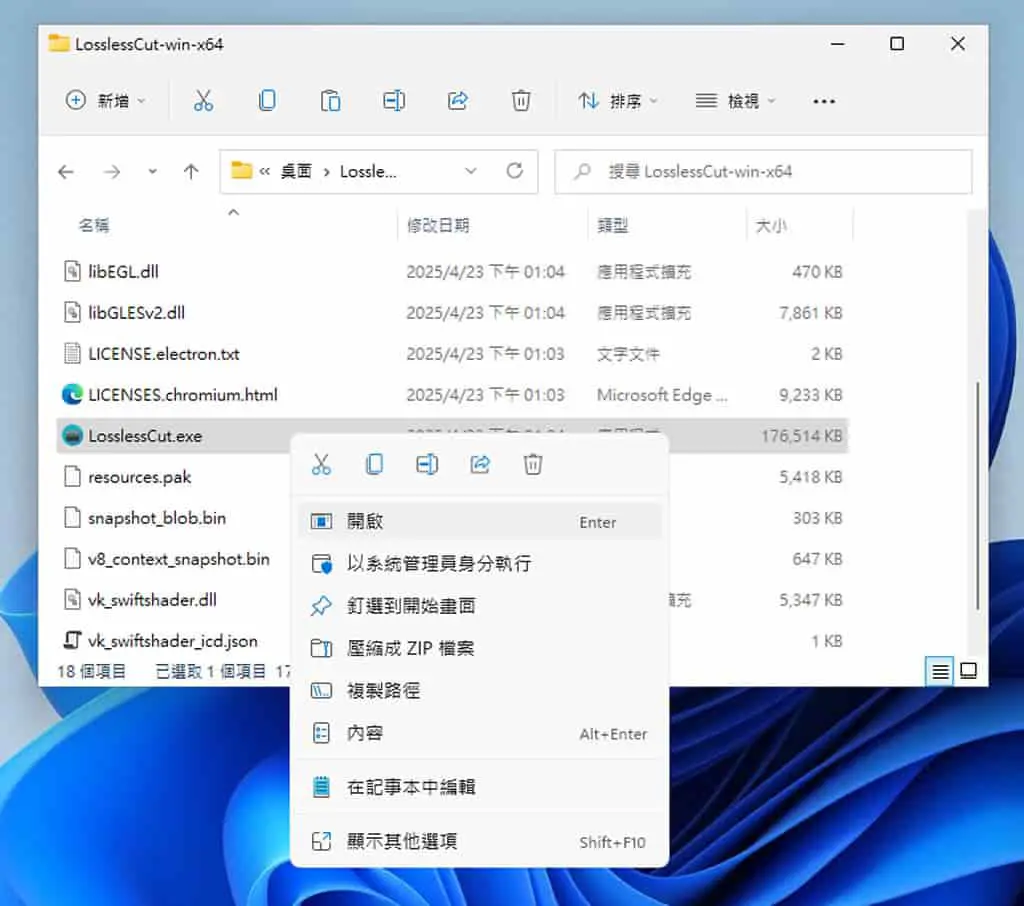Click 桌面 in the address breadcrumb
1024x906 pixels.
tap(296, 172)
